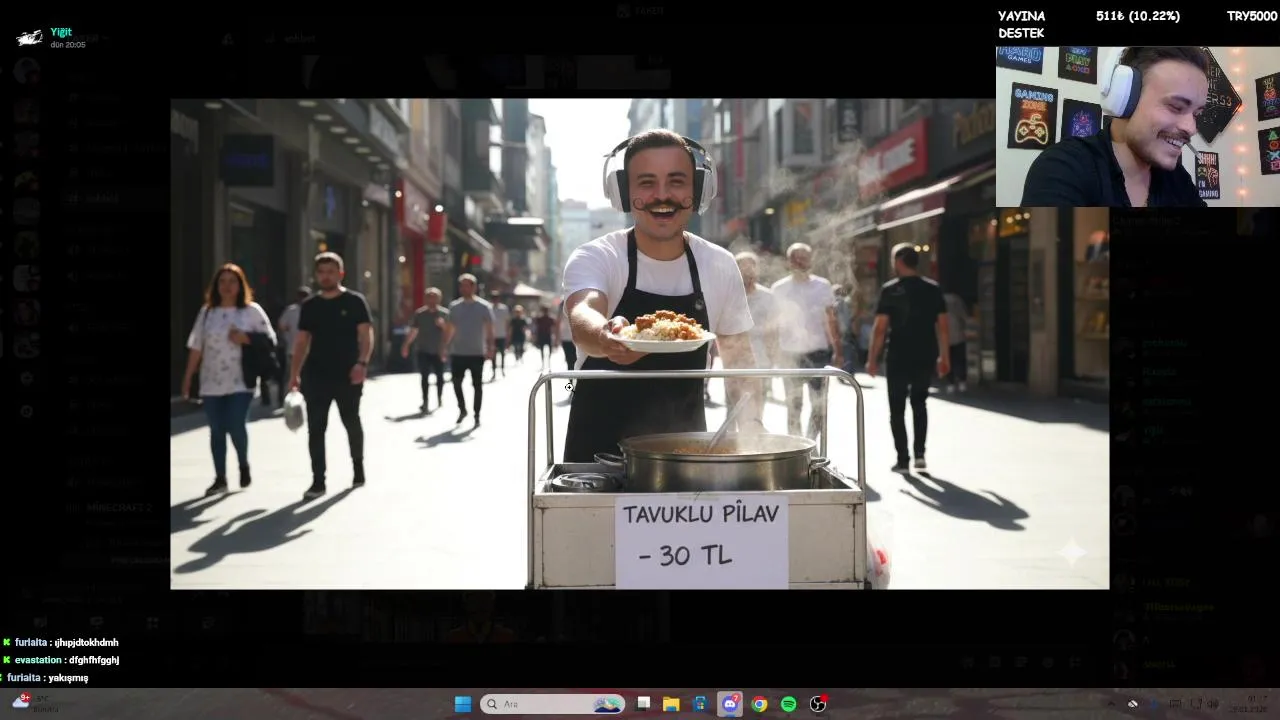Click the timestamp "dün 20:05"
1280x720 pixels.
[68, 45]
